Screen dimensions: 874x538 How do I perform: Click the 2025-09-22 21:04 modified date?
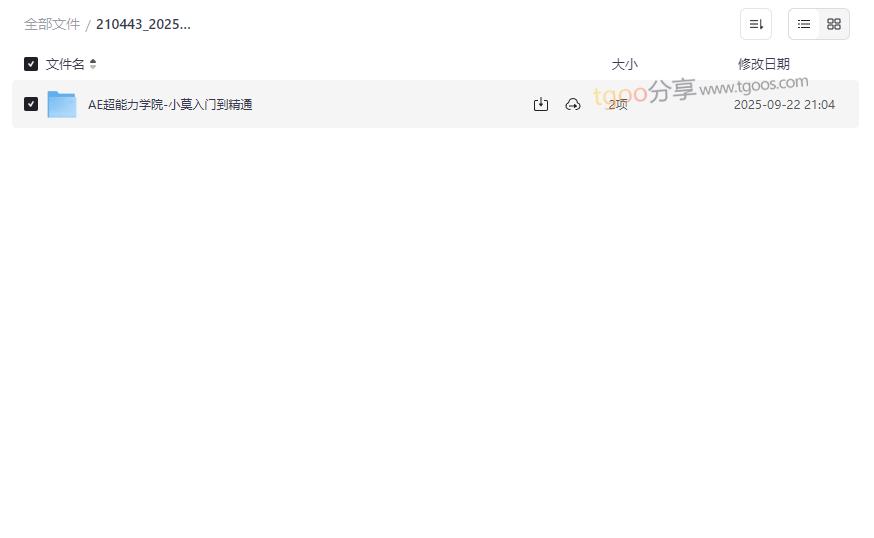(784, 104)
